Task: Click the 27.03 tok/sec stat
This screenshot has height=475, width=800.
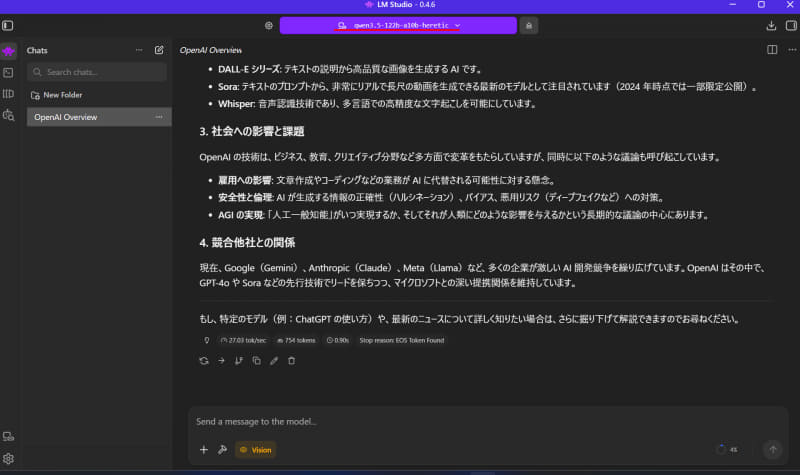Action: click(243, 340)
